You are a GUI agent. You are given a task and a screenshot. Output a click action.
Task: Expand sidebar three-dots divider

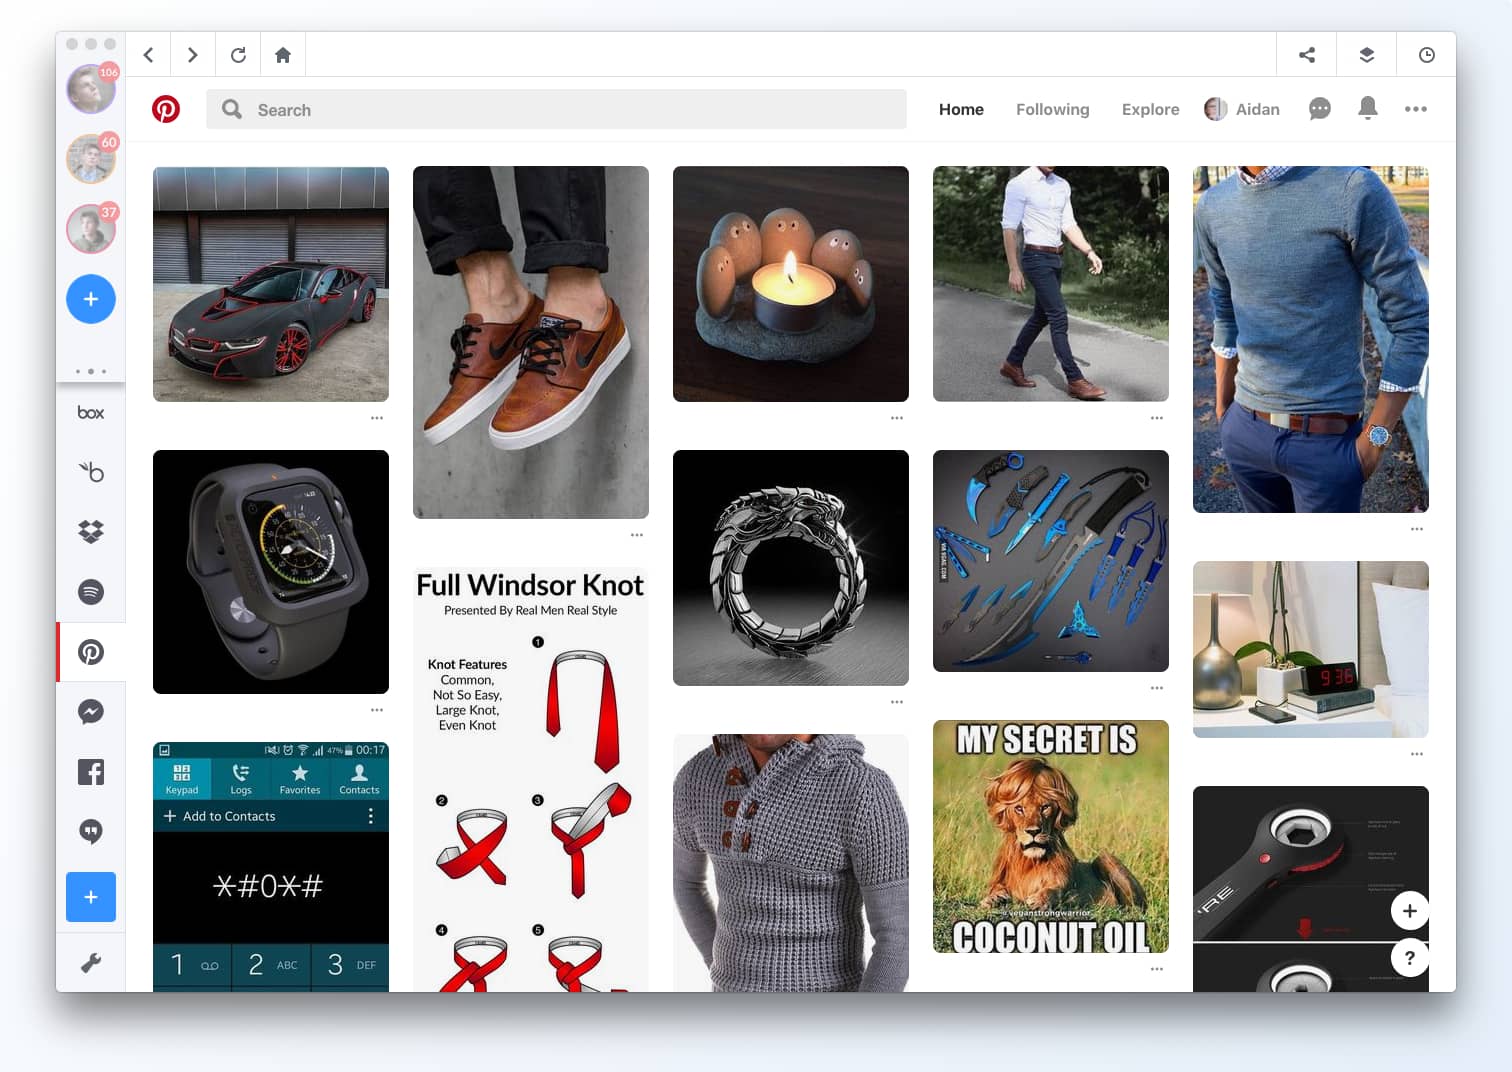91,371
